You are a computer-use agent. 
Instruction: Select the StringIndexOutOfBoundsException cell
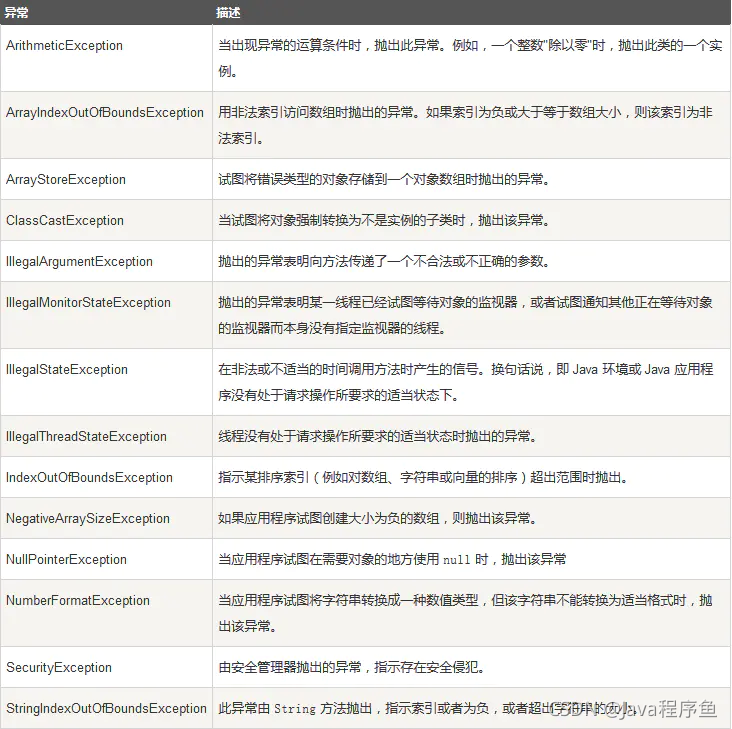[x=106, y=708]
